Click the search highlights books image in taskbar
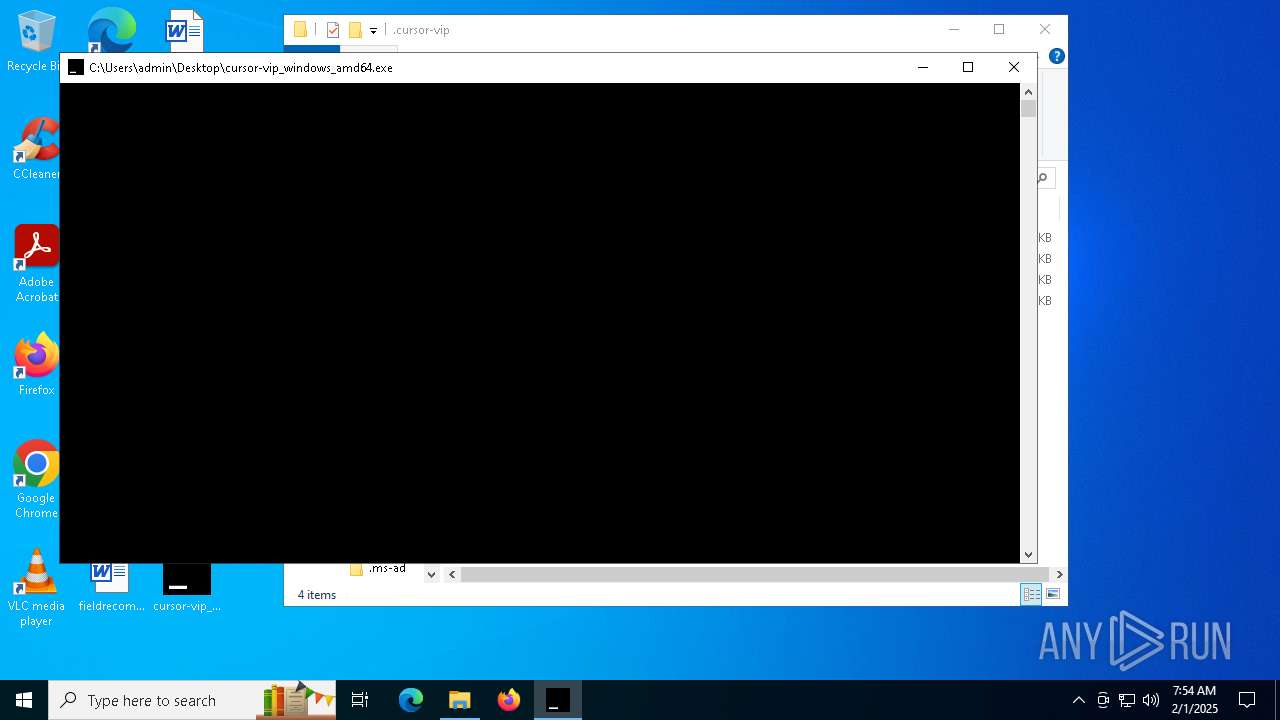Viewport: 1280px width, 720px height. tap(298, 700)
